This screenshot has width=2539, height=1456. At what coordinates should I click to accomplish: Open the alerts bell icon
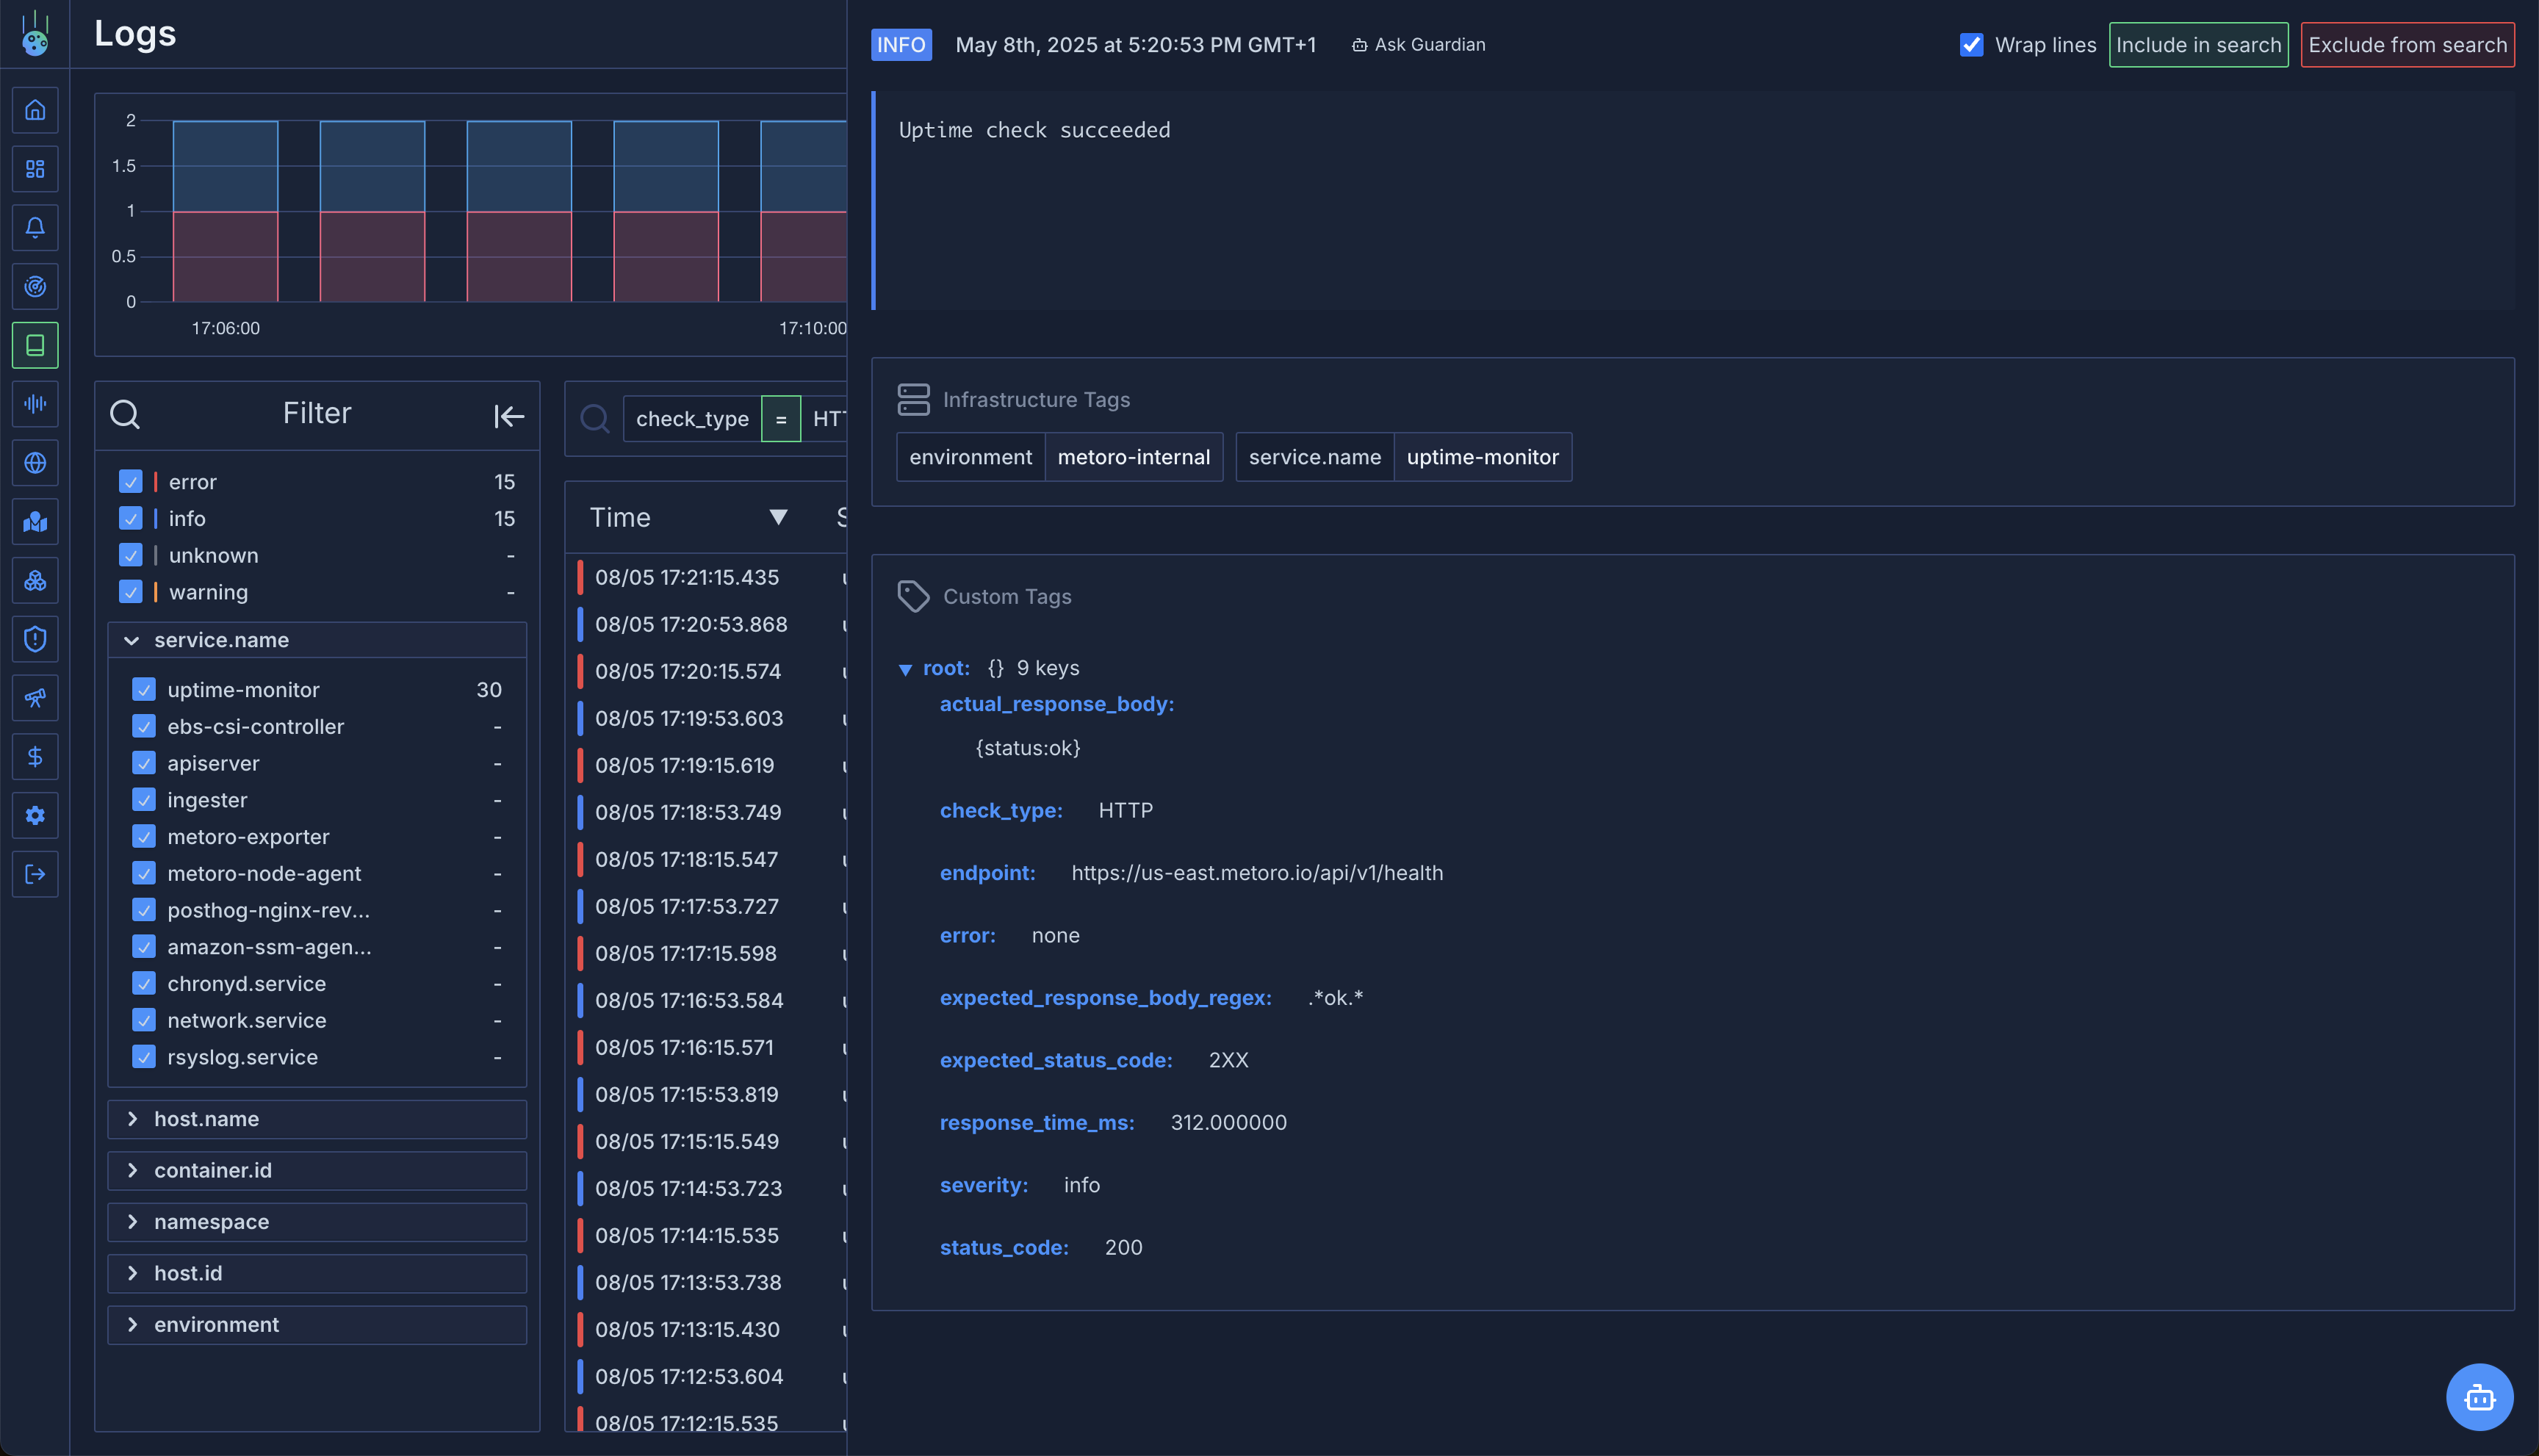[x=35, y=228]
